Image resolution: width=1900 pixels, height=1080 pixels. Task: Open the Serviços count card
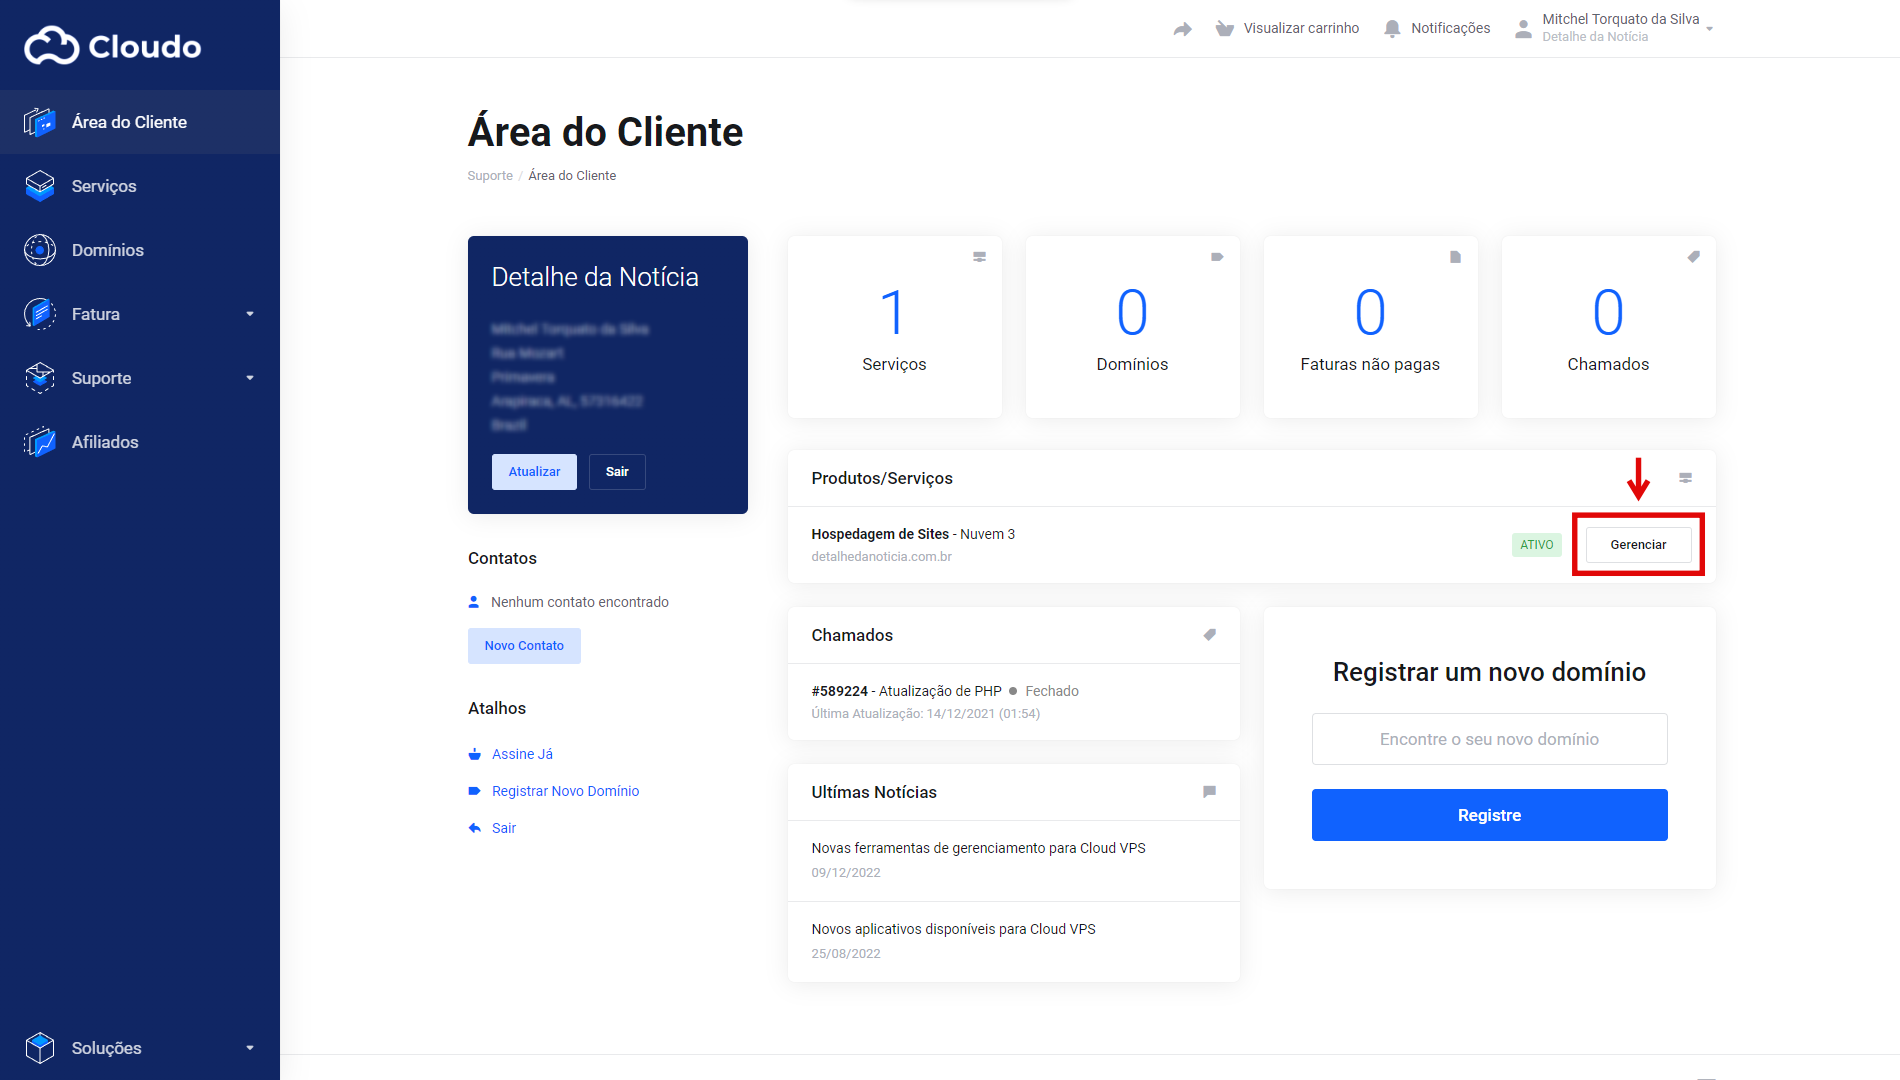point(894,327)
